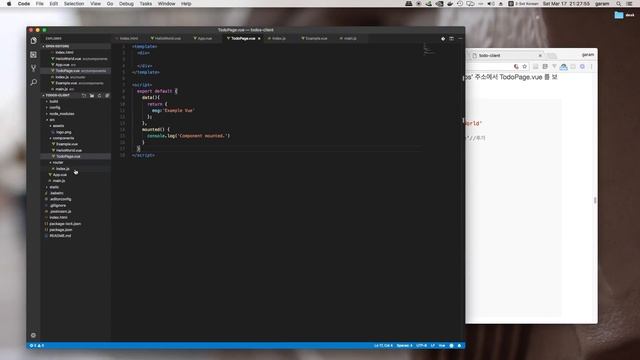Click errors and warnings count in status bar
This screenshot has height=360, width=640.
coord(36,346)
